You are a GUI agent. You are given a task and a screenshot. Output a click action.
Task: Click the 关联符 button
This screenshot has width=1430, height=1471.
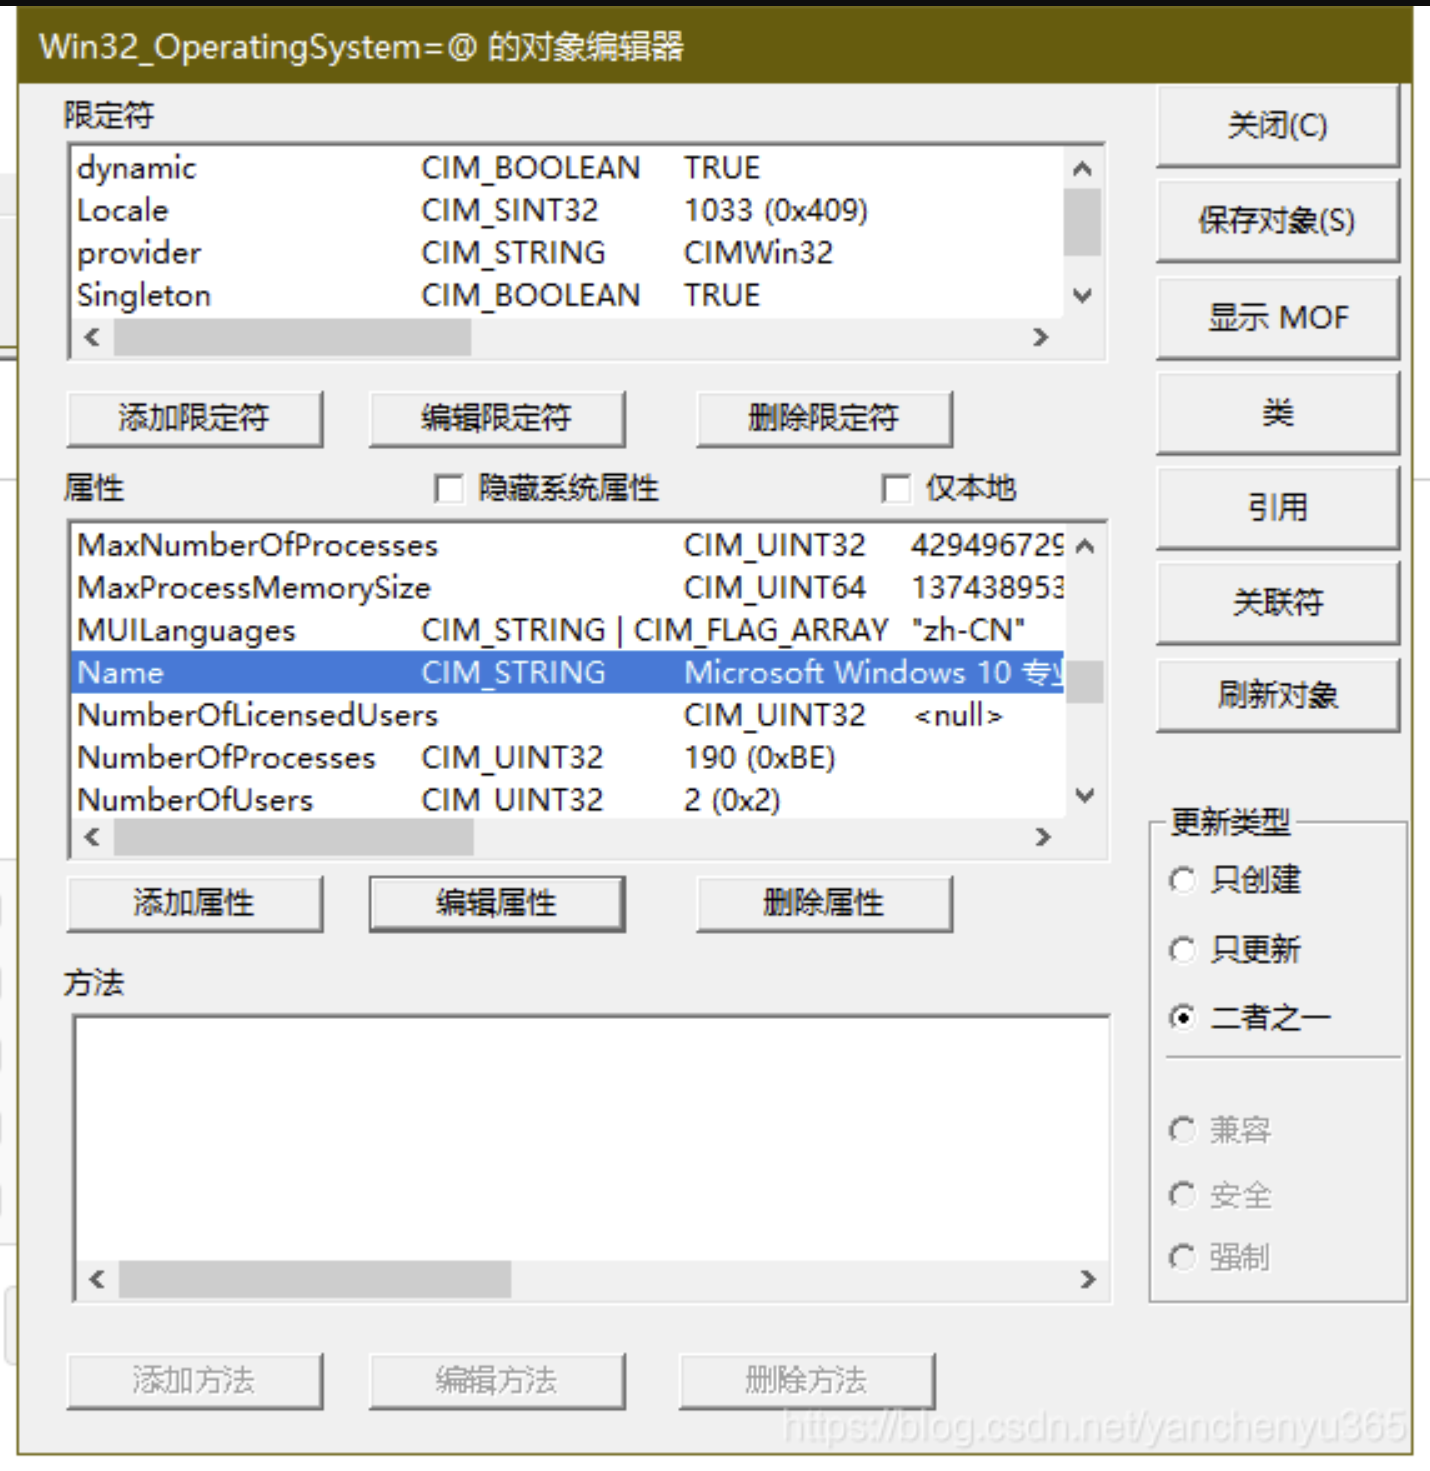(x=1277, y=602)
